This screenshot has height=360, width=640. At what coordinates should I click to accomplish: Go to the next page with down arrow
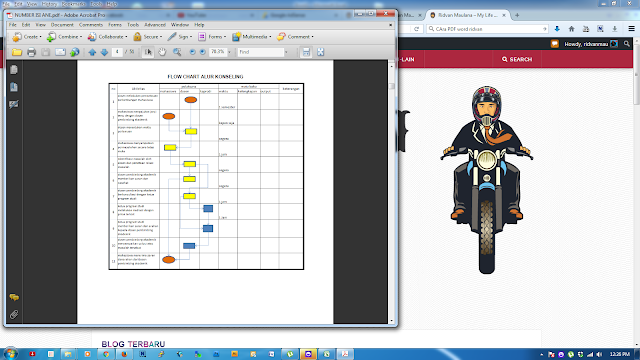point(104,52)
